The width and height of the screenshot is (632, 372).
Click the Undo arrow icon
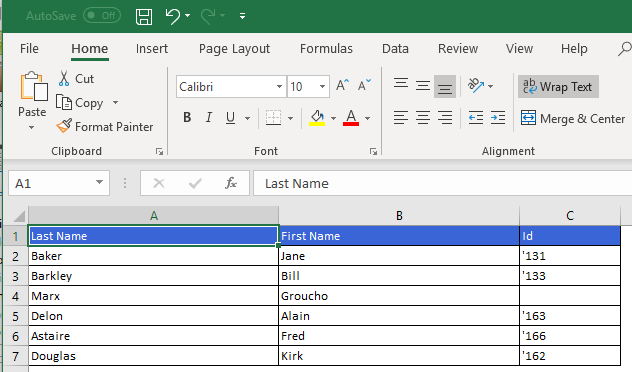point(173,17)
